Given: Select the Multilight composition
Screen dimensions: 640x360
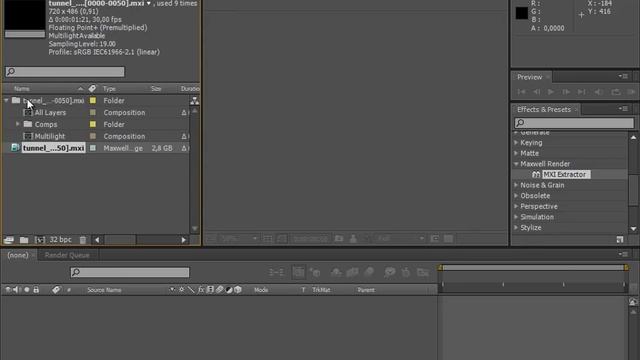Looking at the screenshot, I should 49,136.
